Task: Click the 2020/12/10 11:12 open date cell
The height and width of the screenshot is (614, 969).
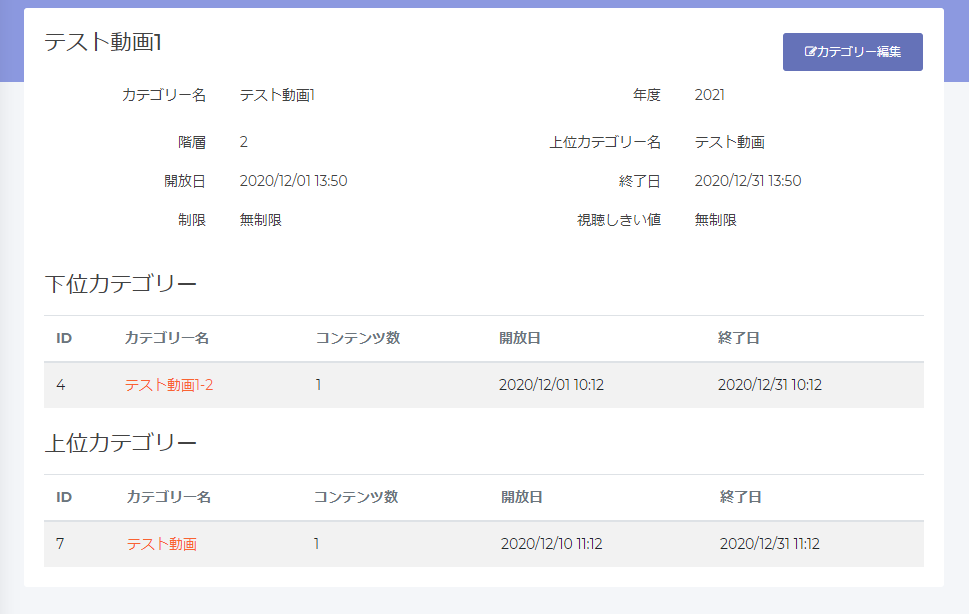Action: pyautogui.click(x=551, y=544)
